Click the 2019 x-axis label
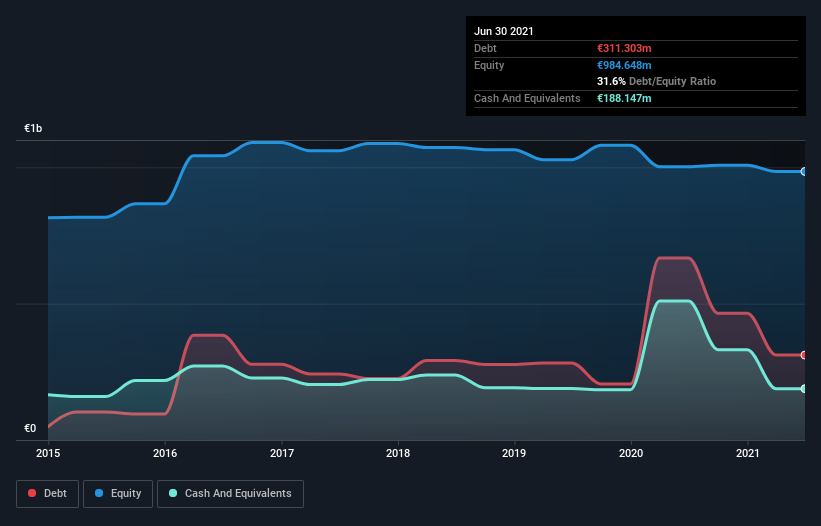The height and width of the screenshot is (526, 821). click(514, 453)
